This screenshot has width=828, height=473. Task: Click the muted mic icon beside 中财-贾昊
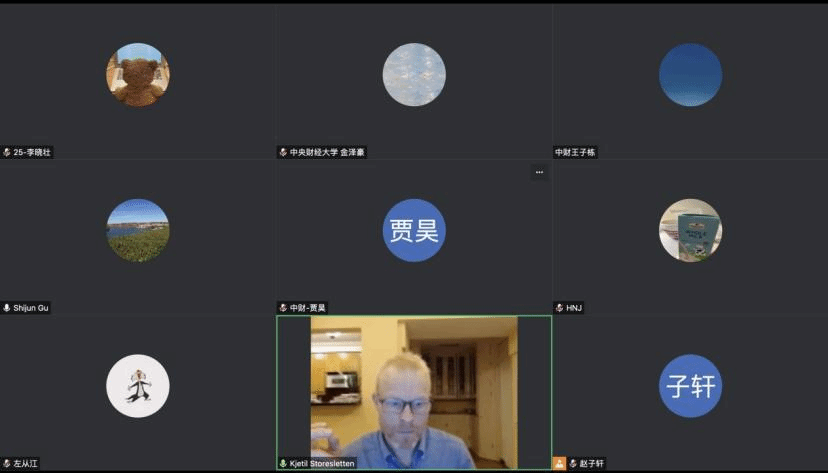pos(283,308)
